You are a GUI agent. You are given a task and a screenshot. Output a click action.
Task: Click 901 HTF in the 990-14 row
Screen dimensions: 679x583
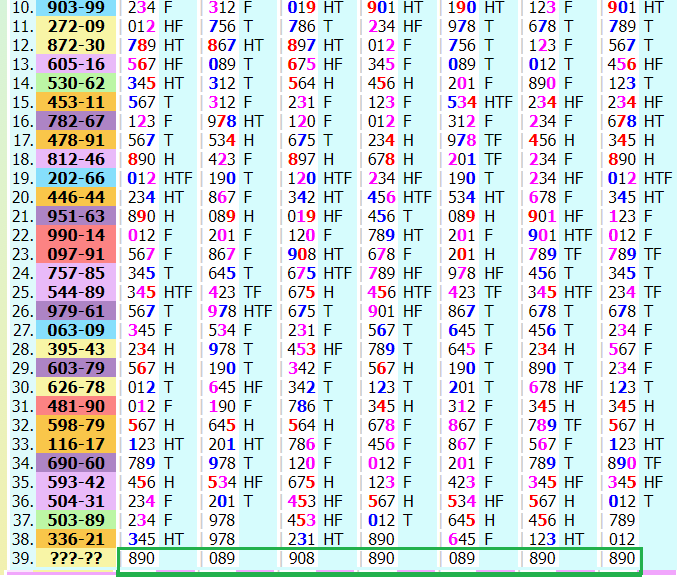(560, 235)
